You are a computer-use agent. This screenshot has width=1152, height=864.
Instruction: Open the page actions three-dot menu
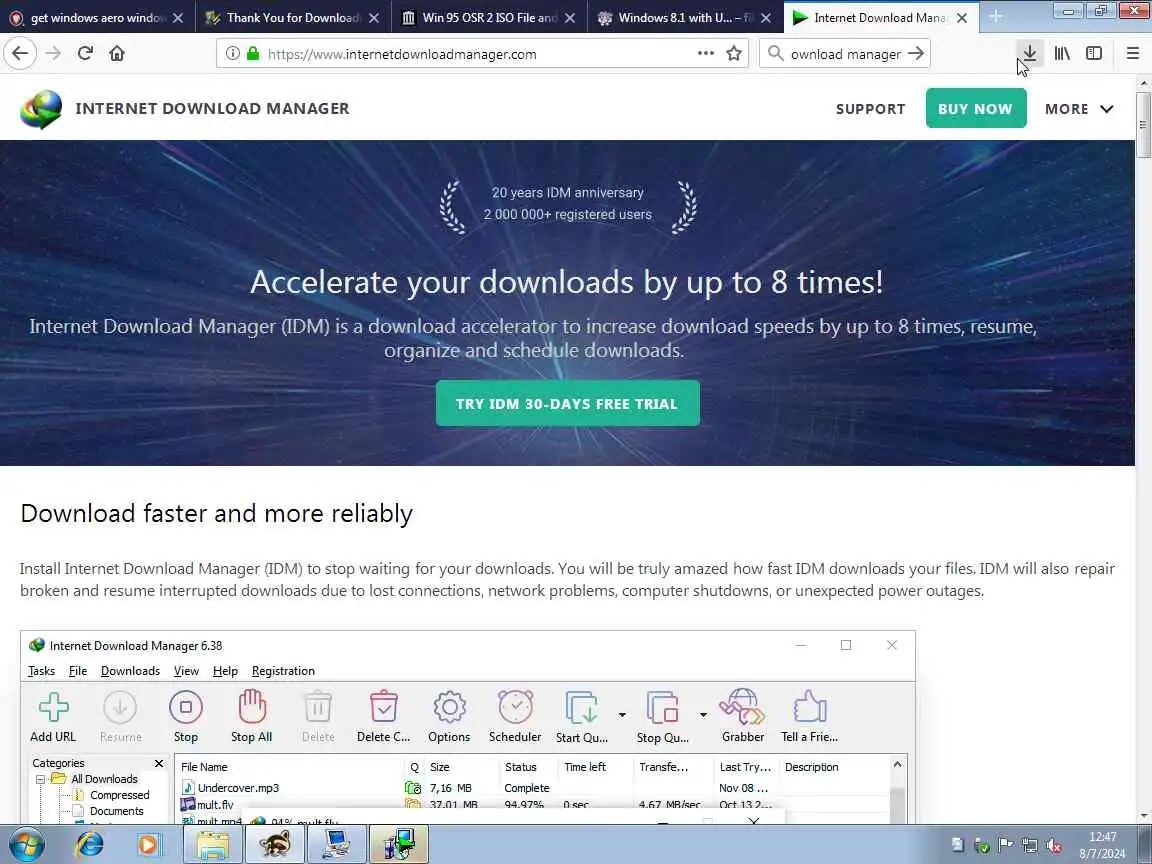click(705, 53)
